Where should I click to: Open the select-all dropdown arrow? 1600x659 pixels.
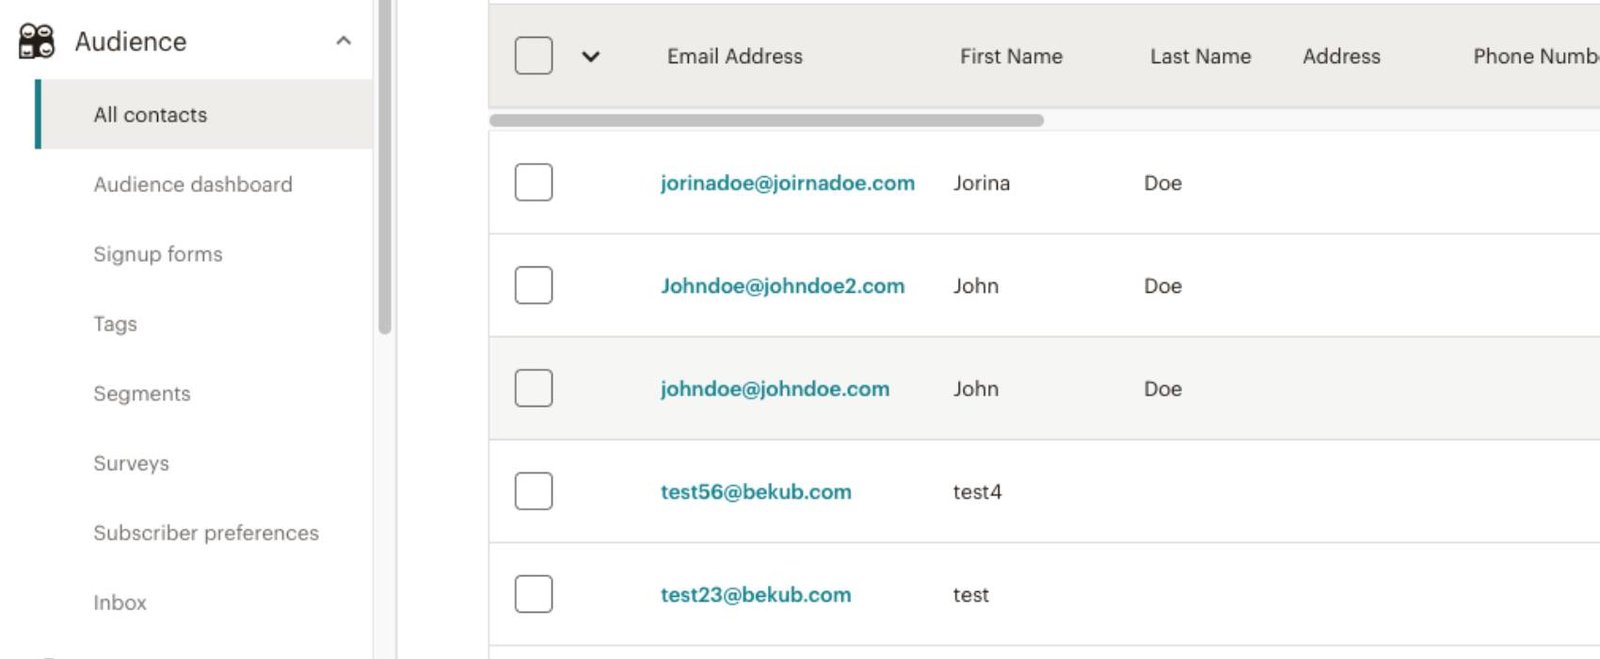click(591, 56)
